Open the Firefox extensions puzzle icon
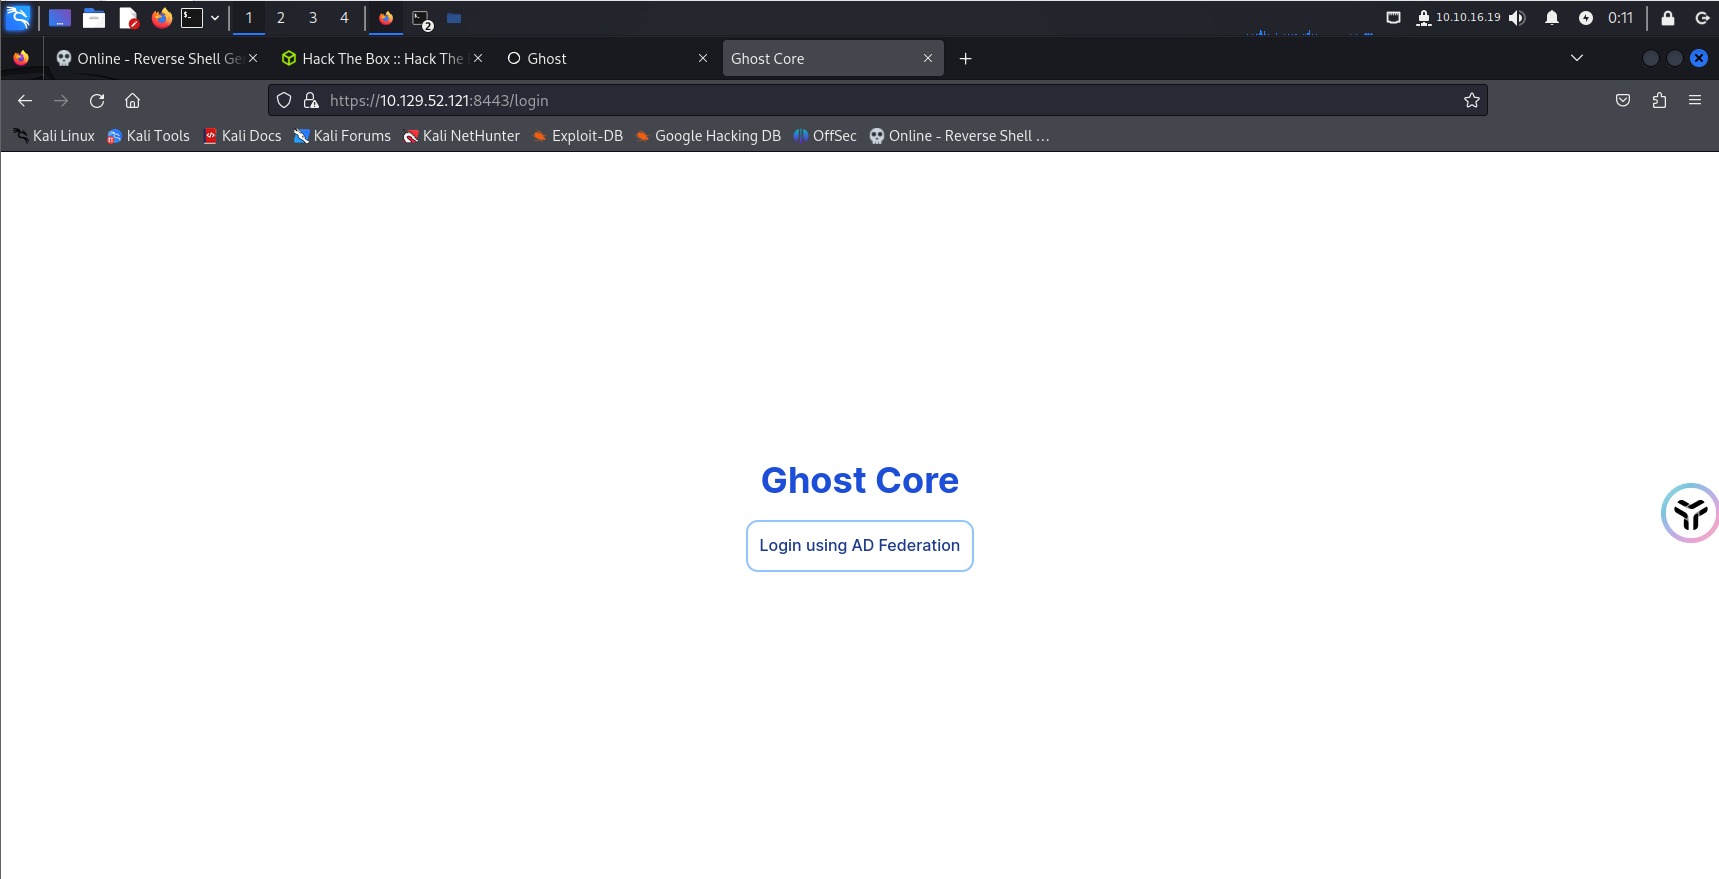This screenshot has width=1719, height=879. tap(1659, 101)
